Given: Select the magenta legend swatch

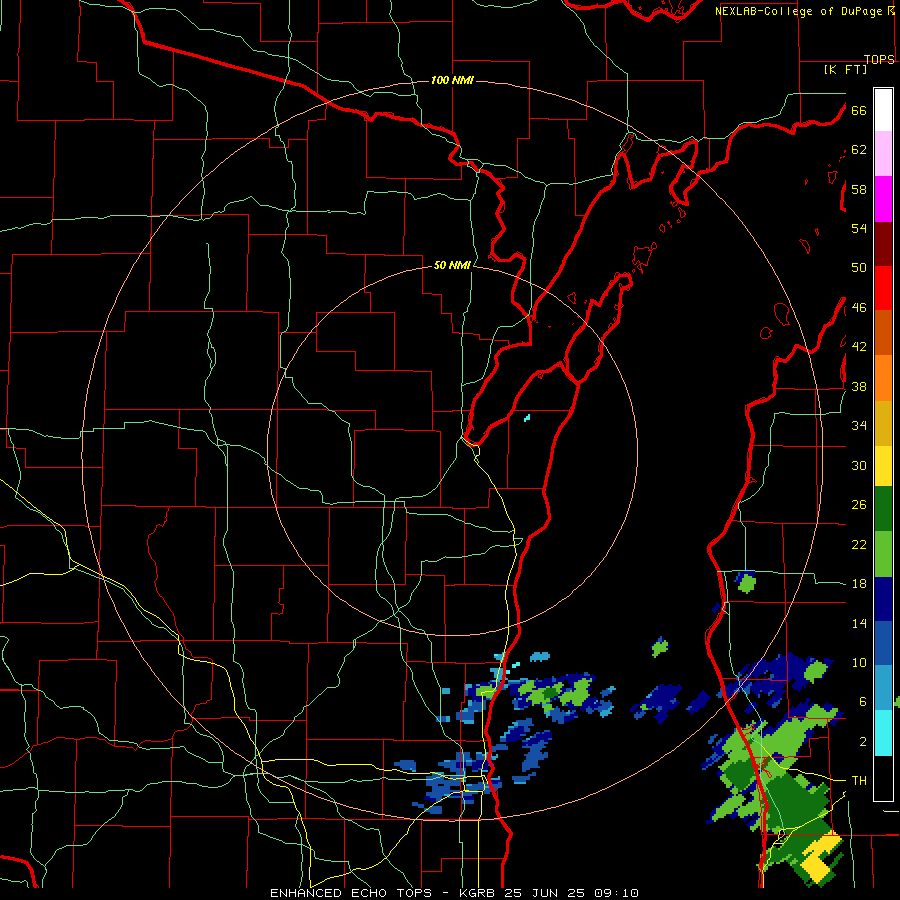Looking at the screenshot, I should pyautogui.click(x=883, y=199).
